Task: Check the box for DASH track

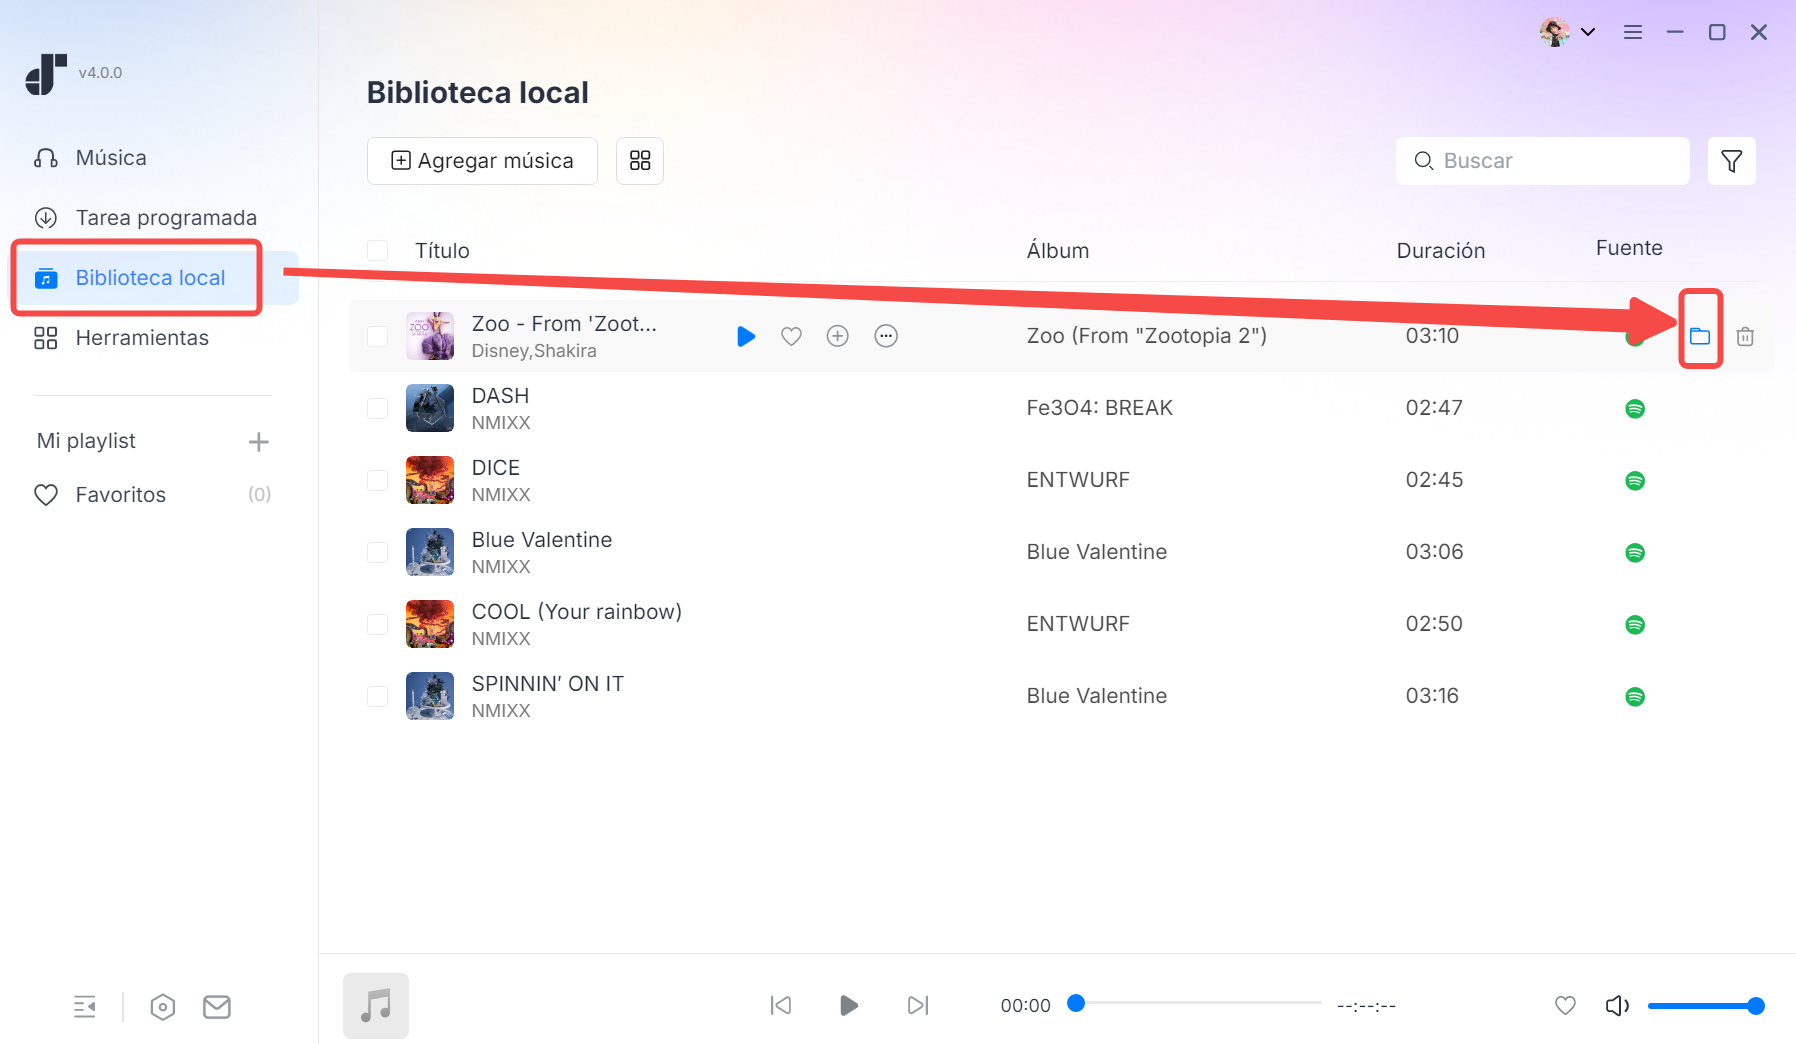Action: [378, 408]
